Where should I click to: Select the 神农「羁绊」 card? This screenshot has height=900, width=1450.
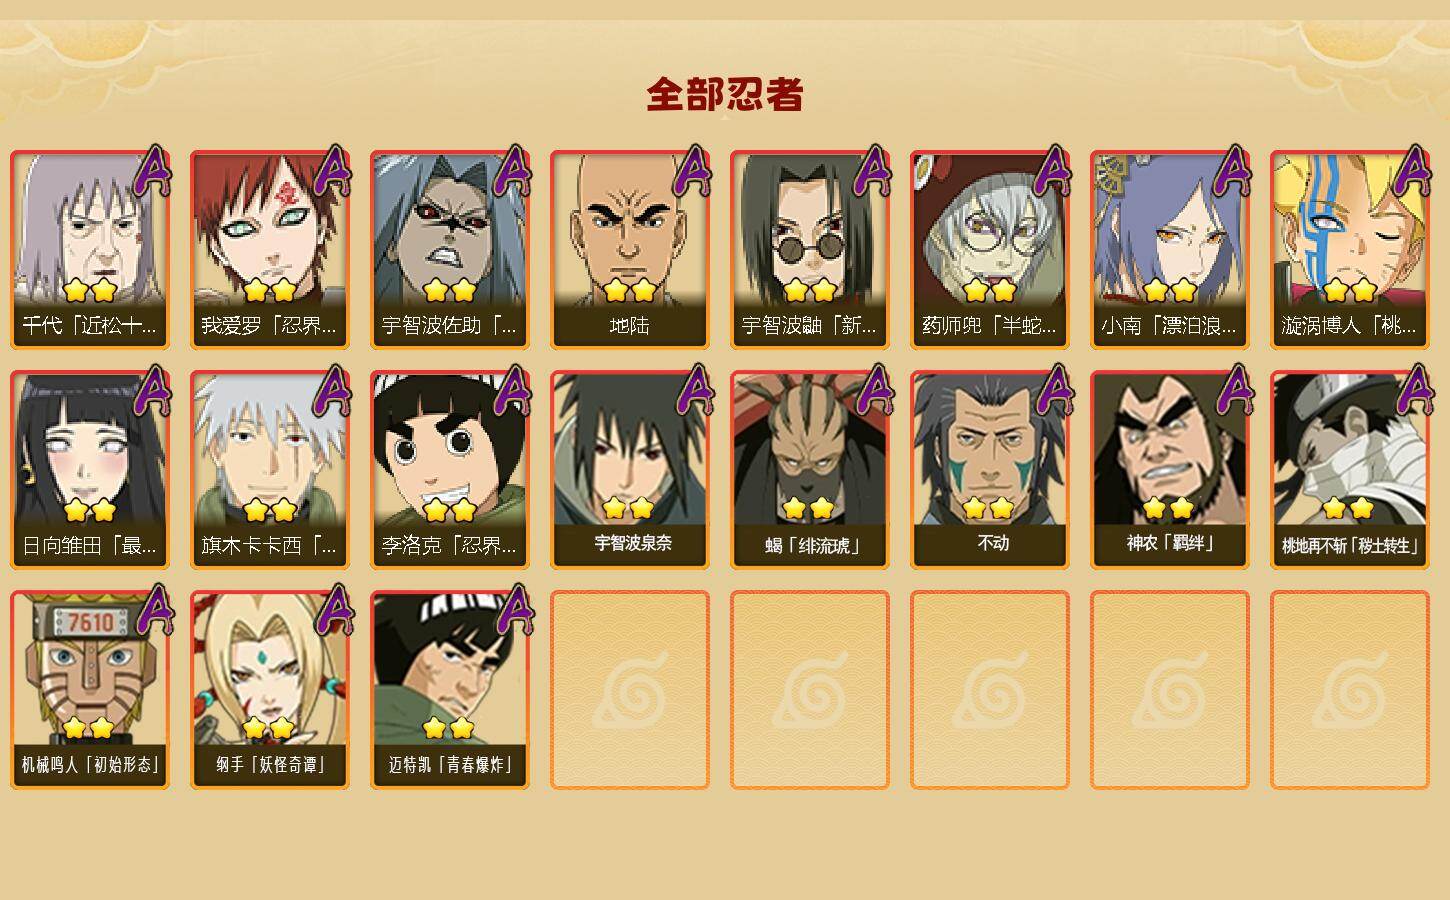(x=1170, y=470)
